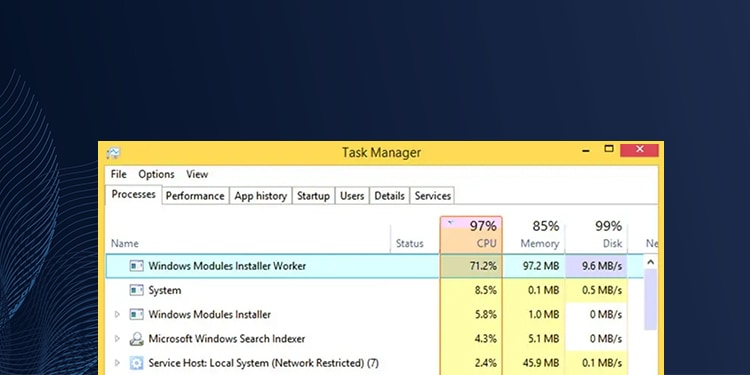
Task: Close the Task Manager window
Action: click(640, 150)
